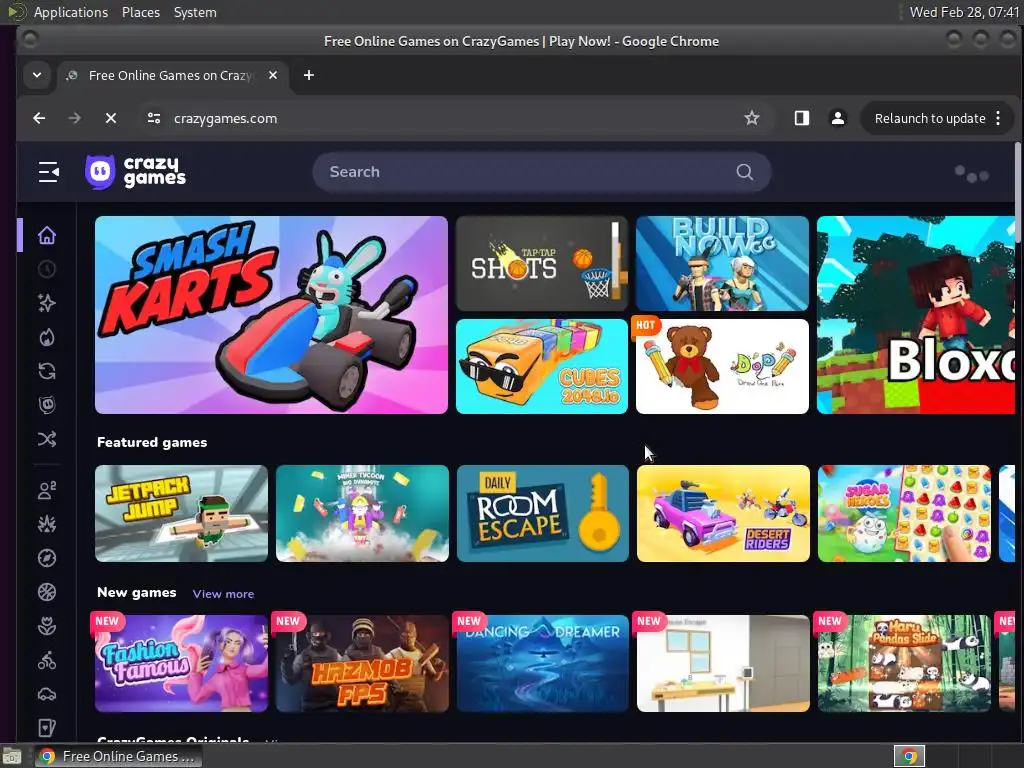
Task: Collapse the sidebar with the hamburger menu icon
Action: (x=48, y=172)
